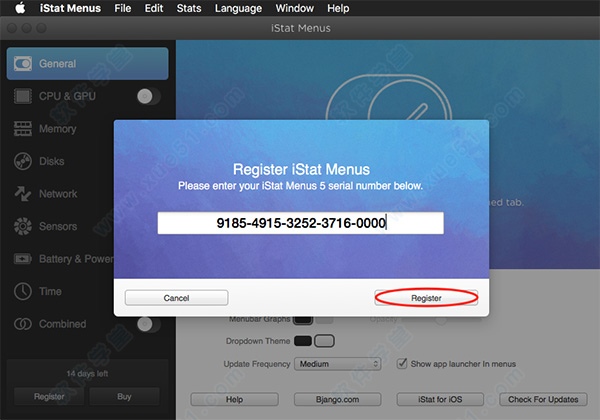The height and width of the screenshot is (420, 600).
Task: Click the Time clock icon
Action: click(23, 291)
